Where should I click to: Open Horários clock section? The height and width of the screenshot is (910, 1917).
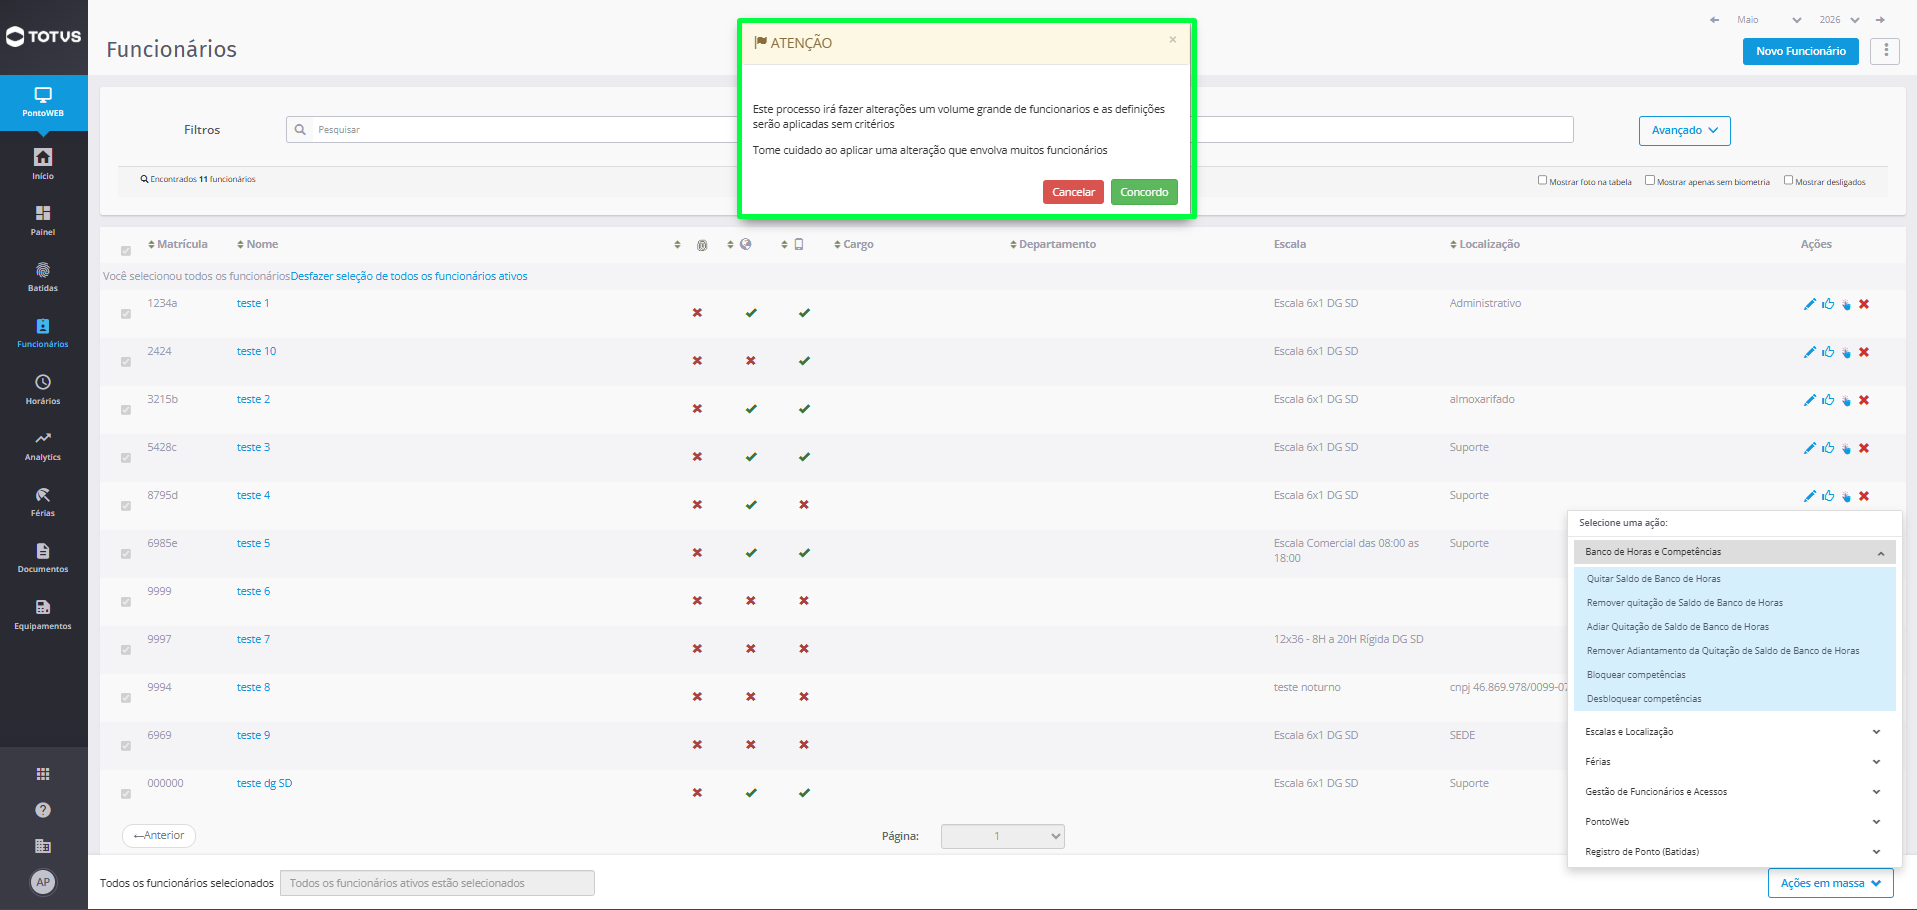[43, 389]
